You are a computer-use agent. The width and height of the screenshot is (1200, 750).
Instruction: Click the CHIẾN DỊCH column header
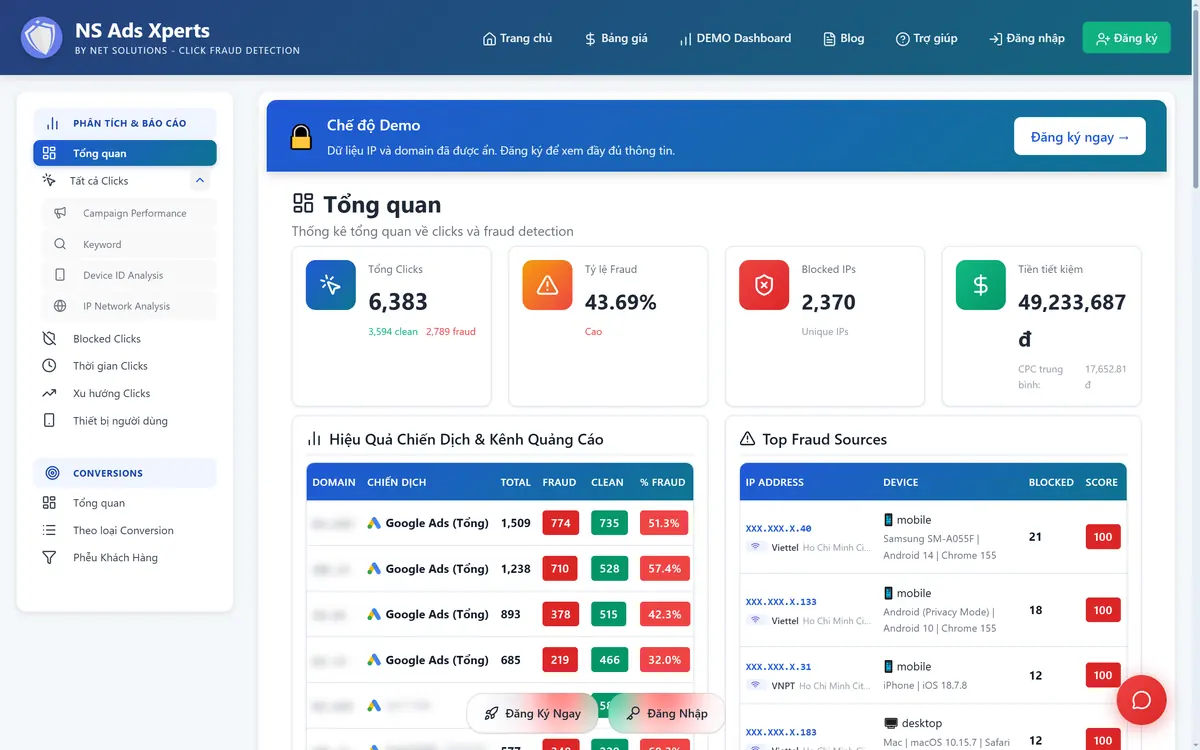pos(397,482)
